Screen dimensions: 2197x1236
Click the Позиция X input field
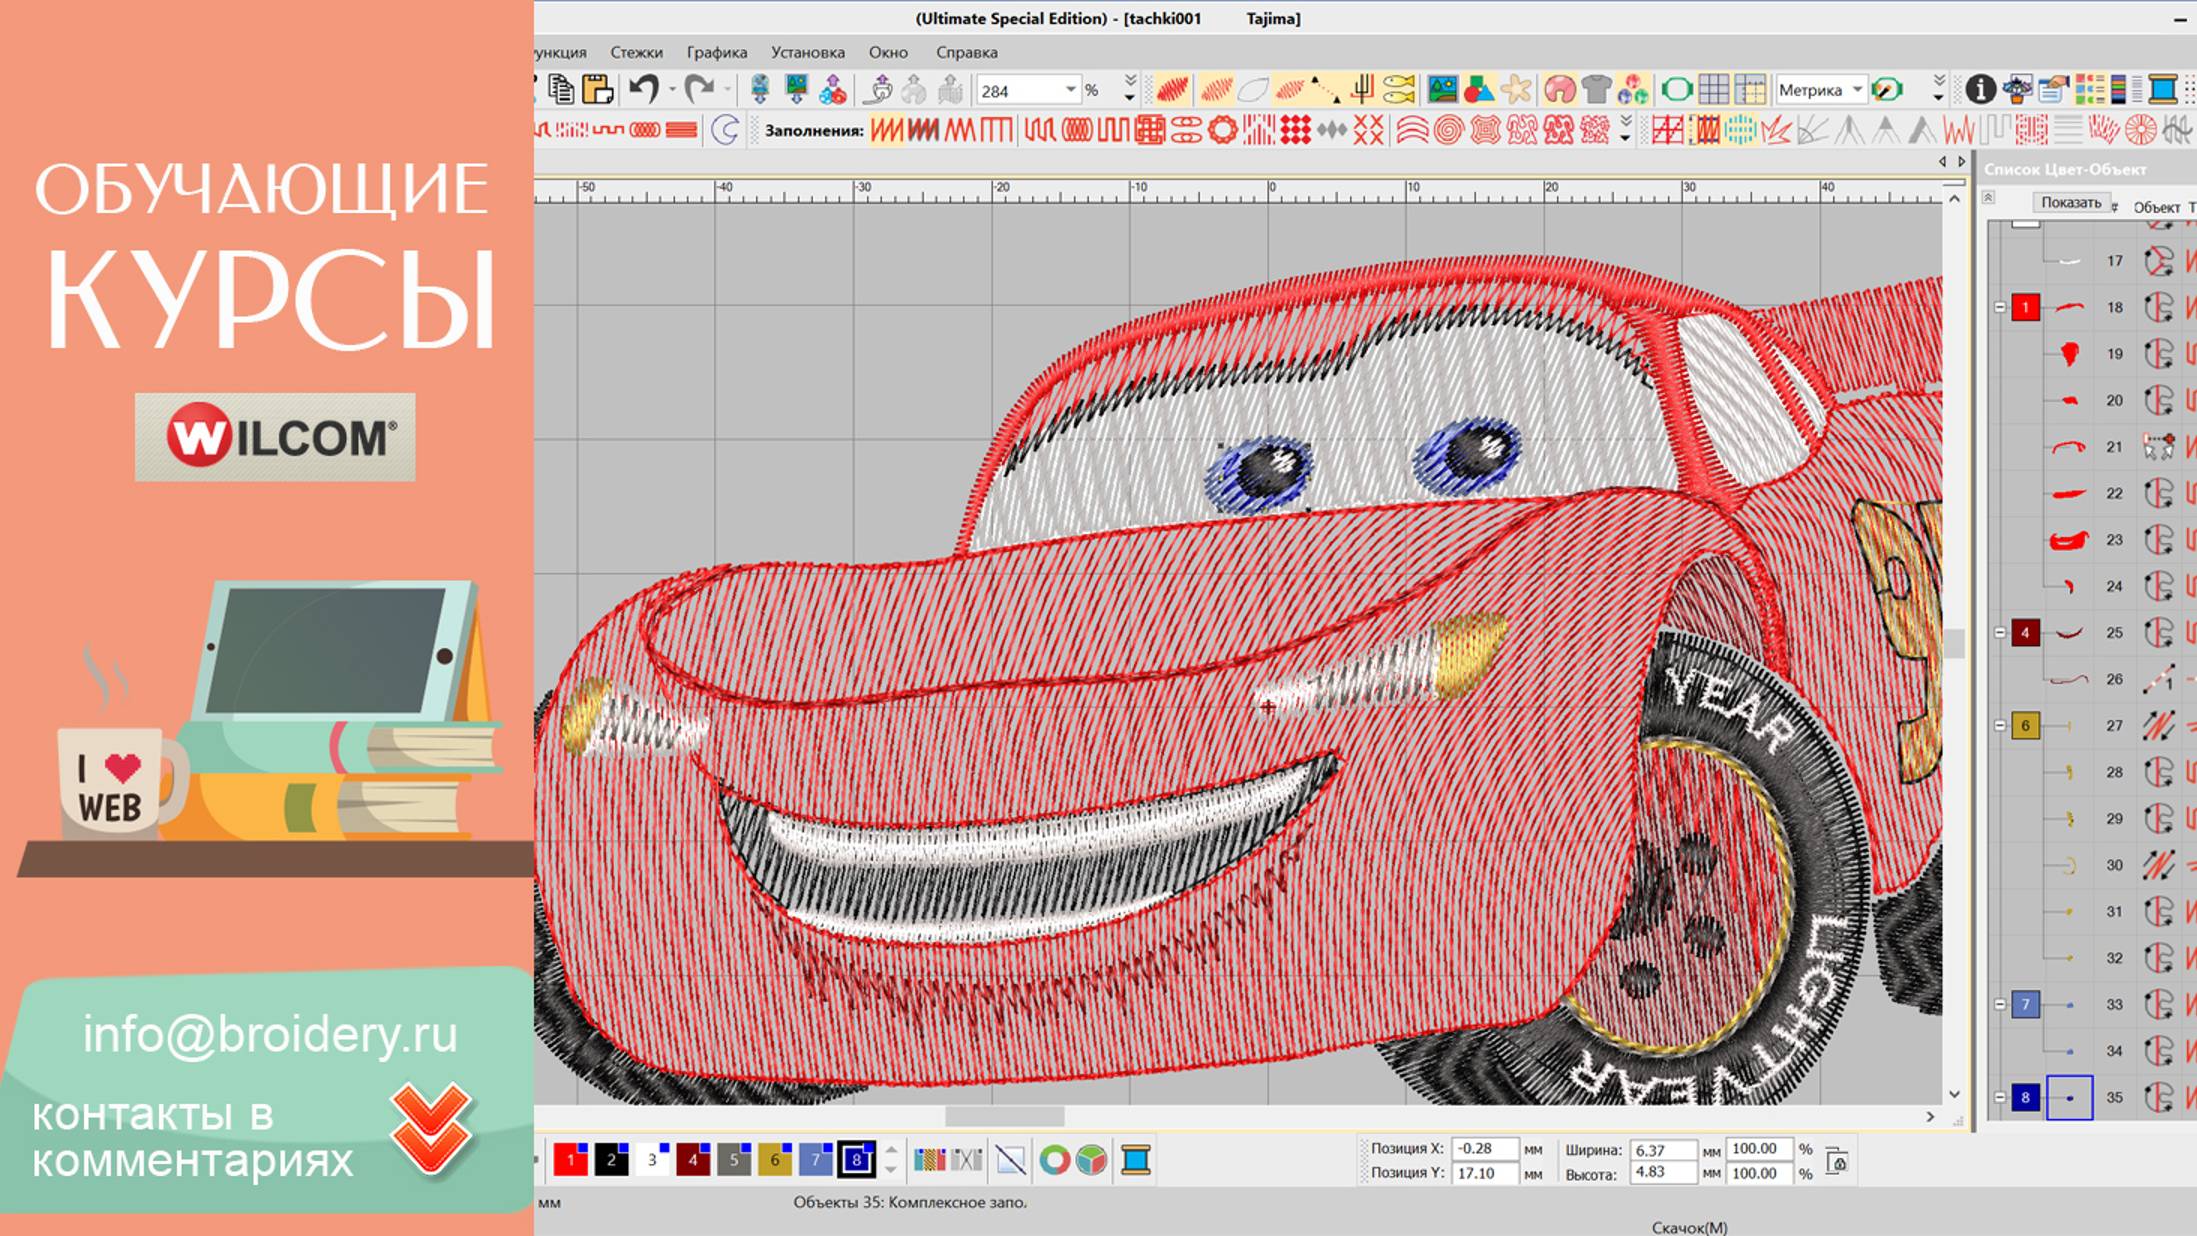click(1483, 1148)
